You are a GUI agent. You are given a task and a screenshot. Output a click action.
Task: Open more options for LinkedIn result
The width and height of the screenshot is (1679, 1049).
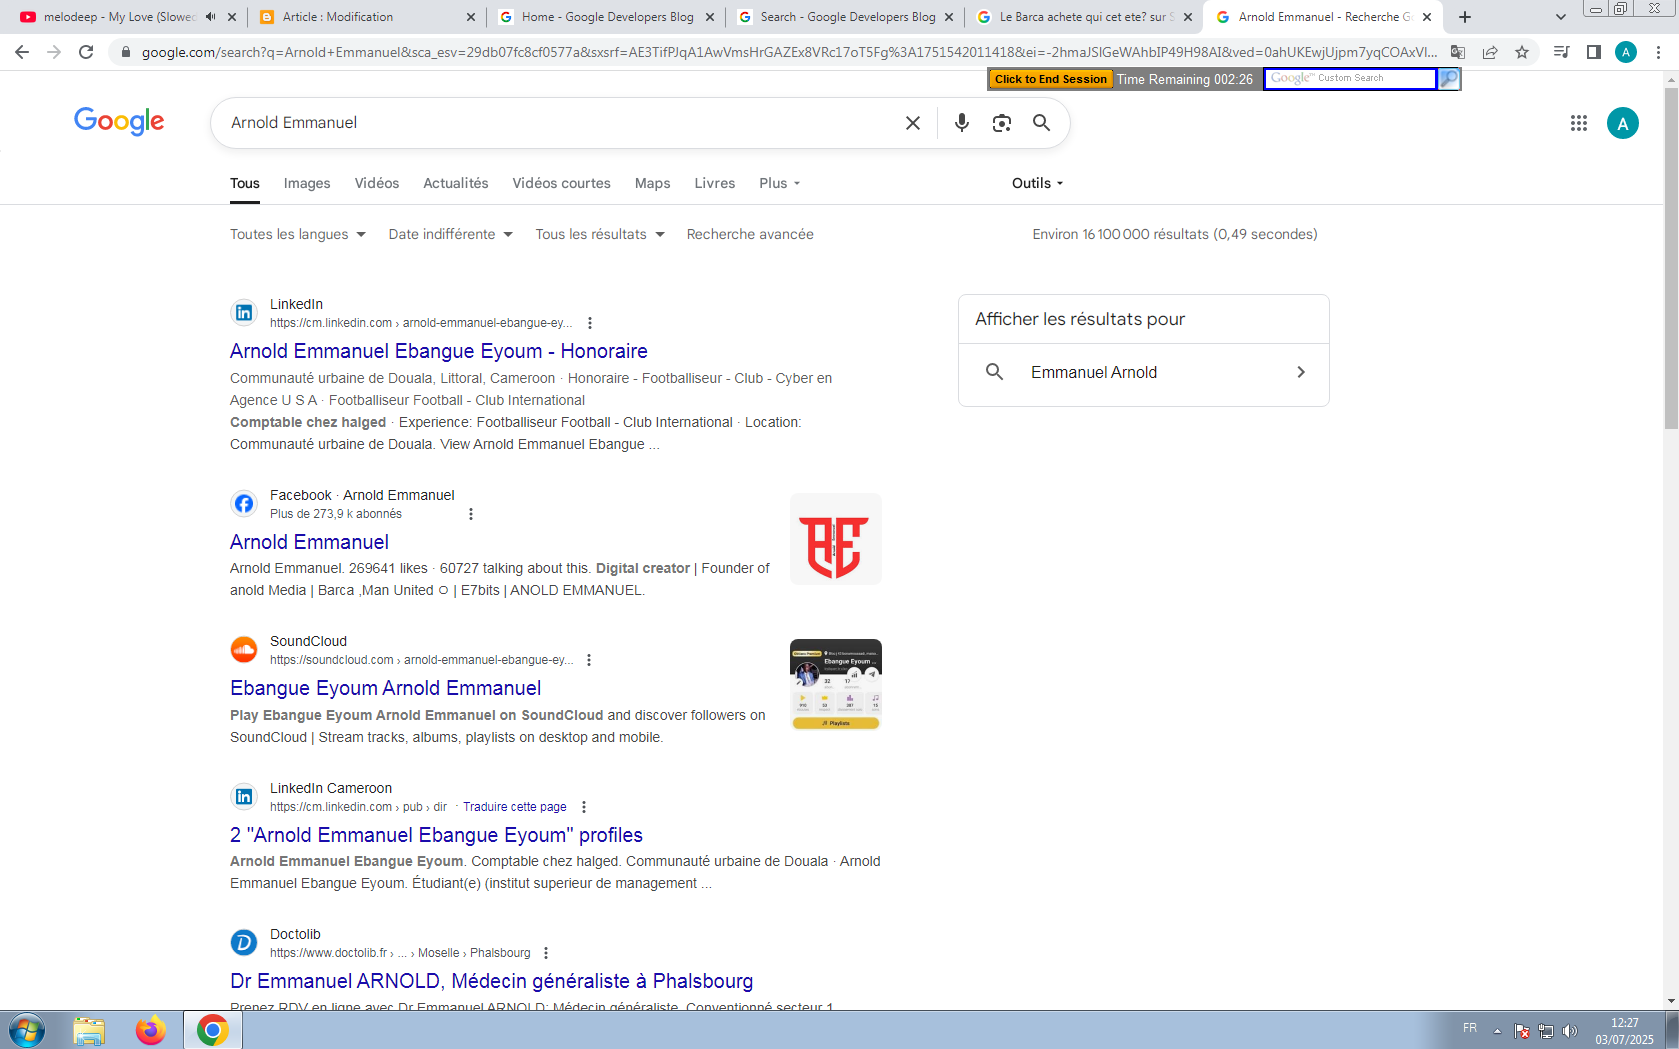coord(590,323)
